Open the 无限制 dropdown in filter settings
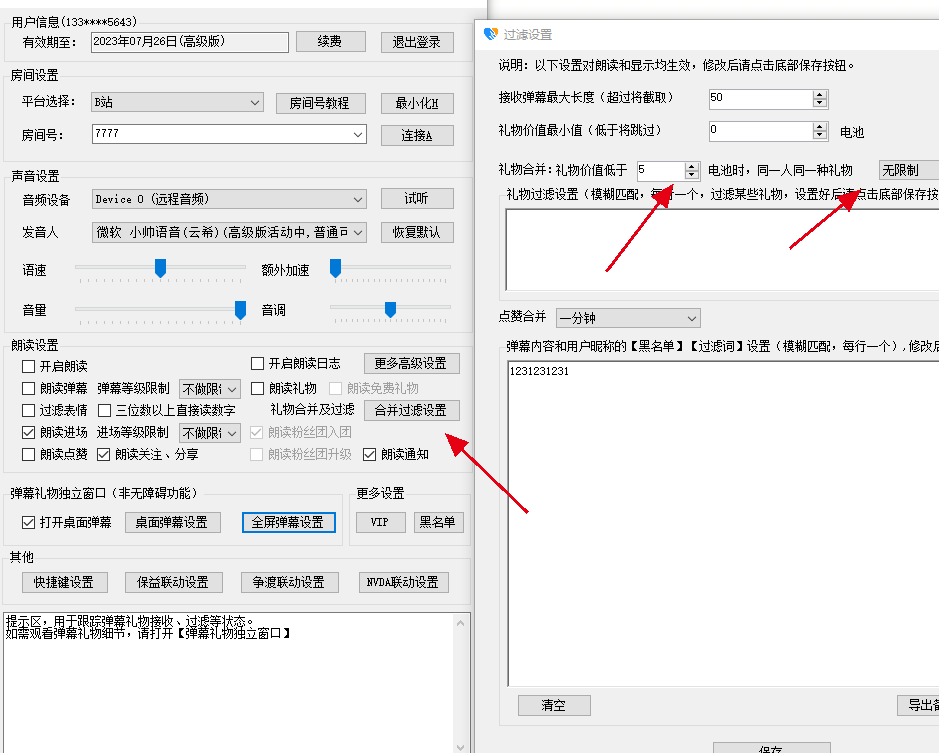The height and width of the screenshot is (753, 939). click(x=908, y=170)
